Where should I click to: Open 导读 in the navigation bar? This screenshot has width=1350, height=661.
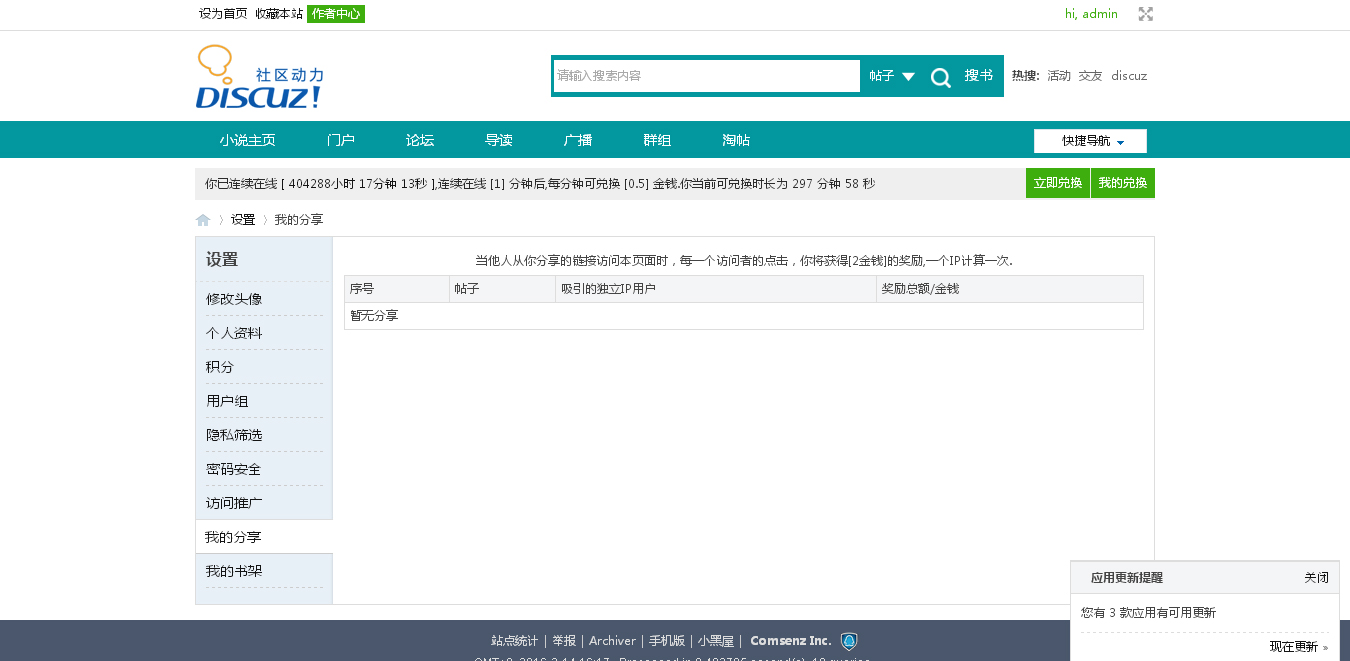click(499, 140)
